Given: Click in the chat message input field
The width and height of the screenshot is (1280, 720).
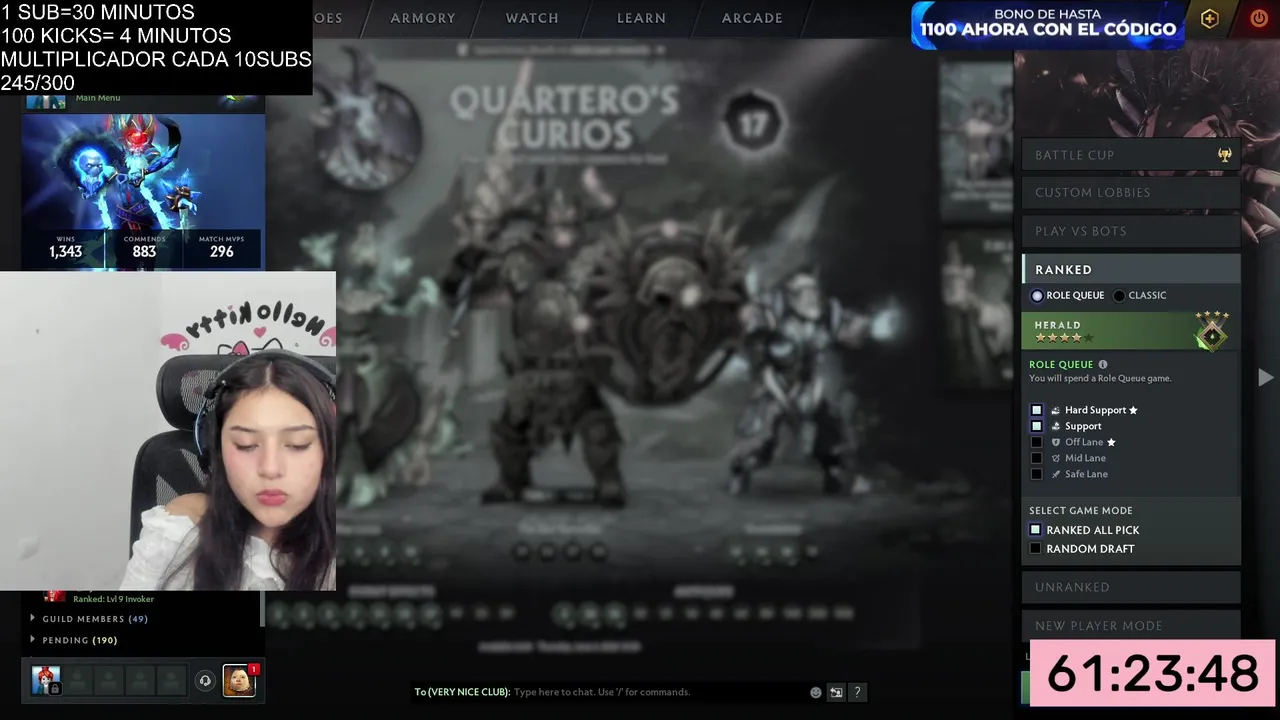Looking at the screenshot, I should [x=658, y=692].
